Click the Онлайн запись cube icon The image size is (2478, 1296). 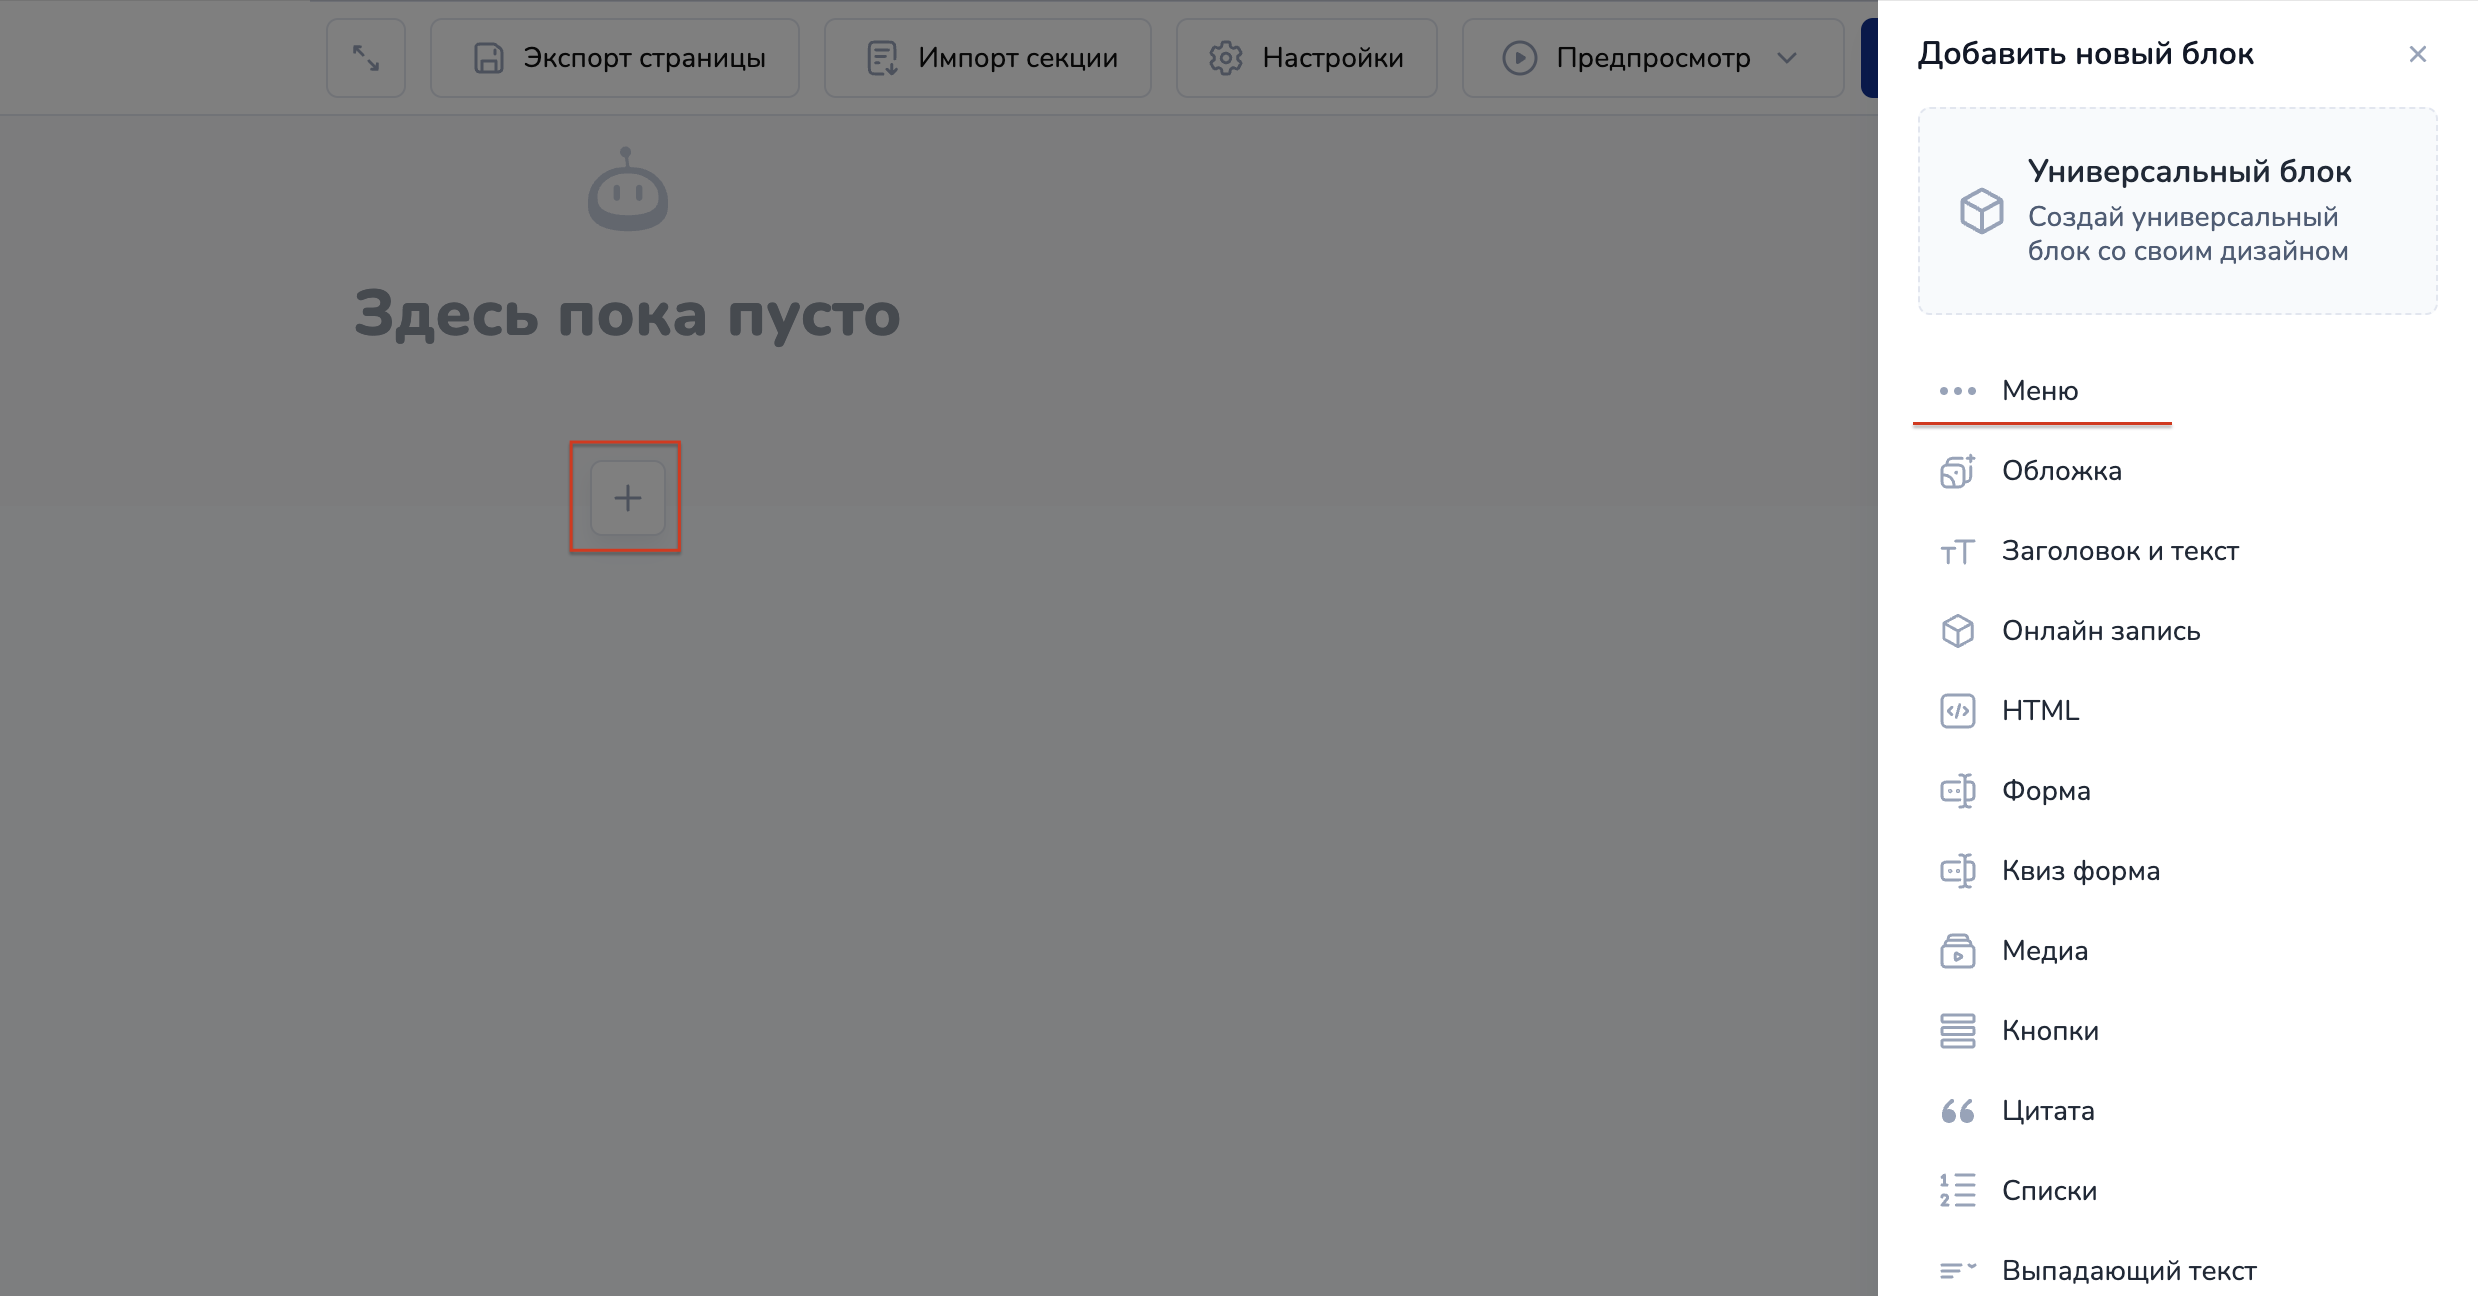[1957, 631]
